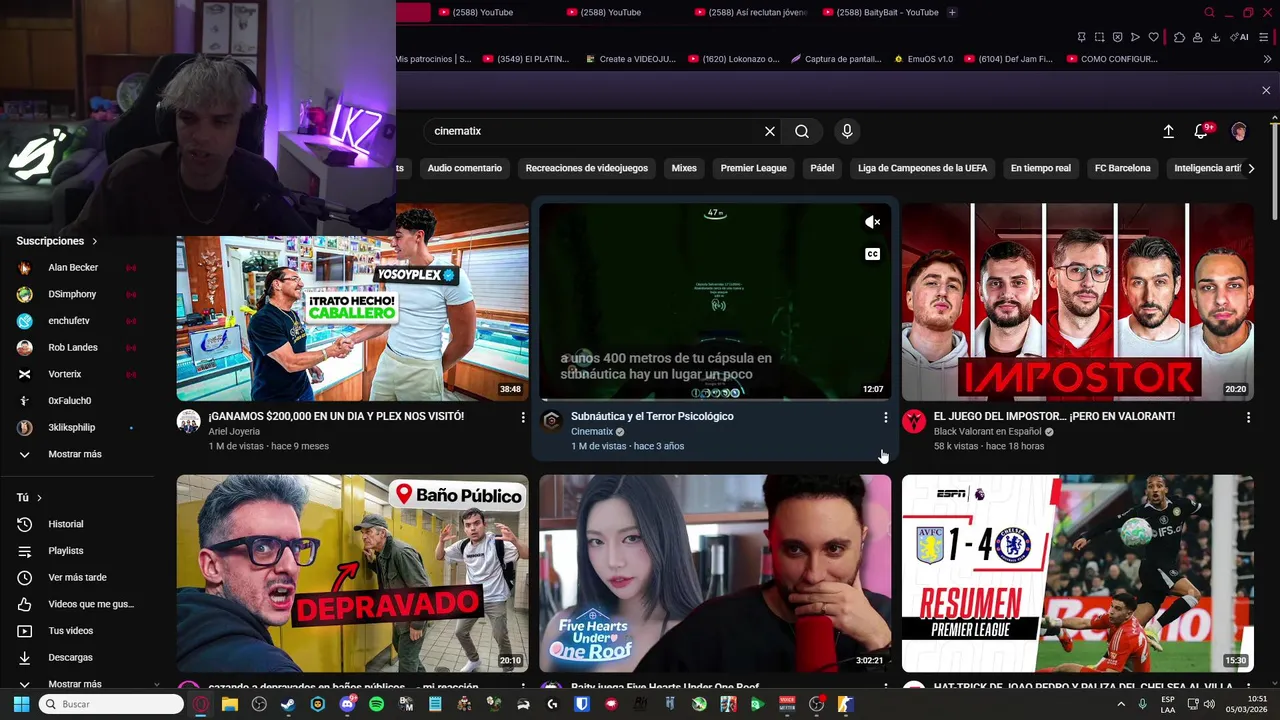The image size is (1280, 720).
Task: Open Windows Start menu
Action: pos(21,704)
